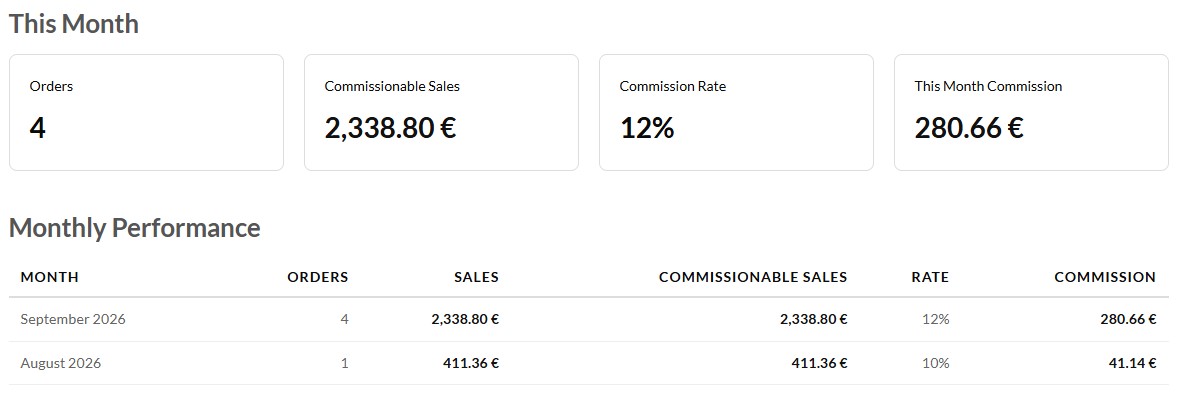Click the SALES column header
Viewport: 1180px width, 400px height.
476,277
